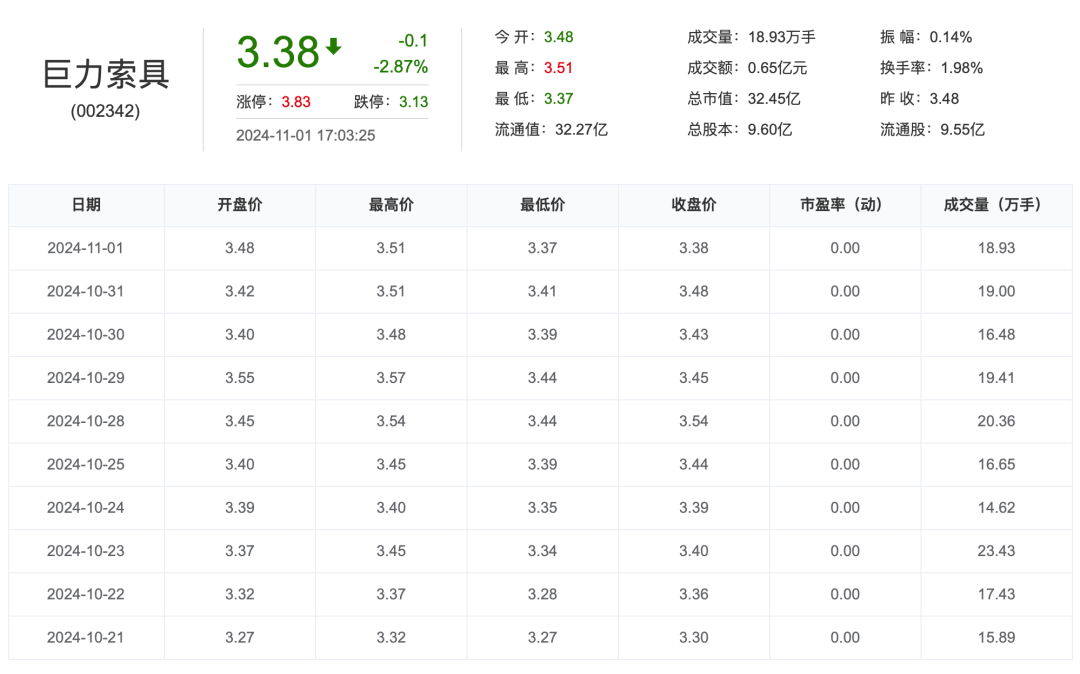1080x674 pixels.
Task: Select the date cell 2024-10-30
Action: 85,335
